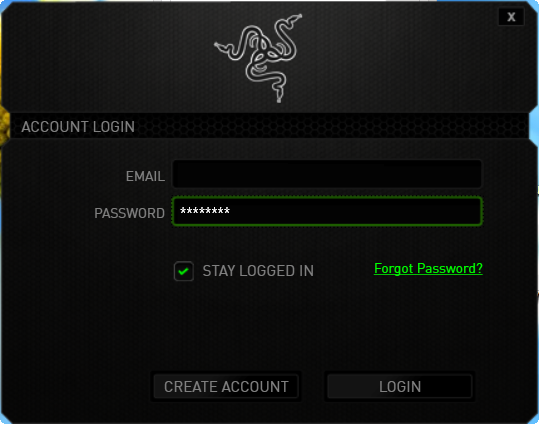Screen dimensions: 539x424
Task: Close the login dialog with X
Action: (511, 17)
